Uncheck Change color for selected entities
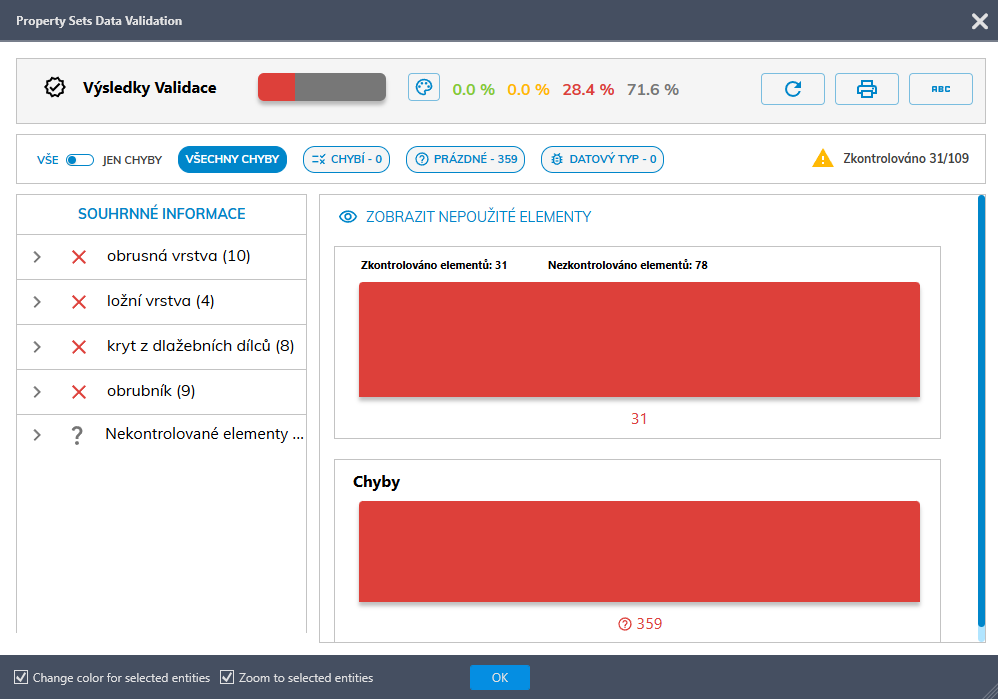This screenshot has width=998, height=699. click(x=21, y=678)
